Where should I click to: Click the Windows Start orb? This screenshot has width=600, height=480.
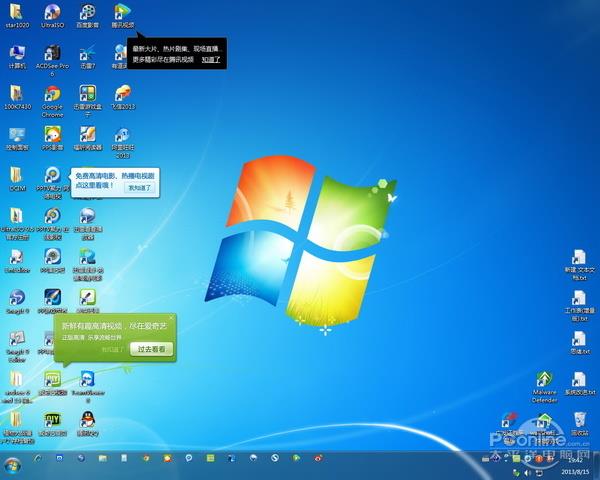(13, 465)
